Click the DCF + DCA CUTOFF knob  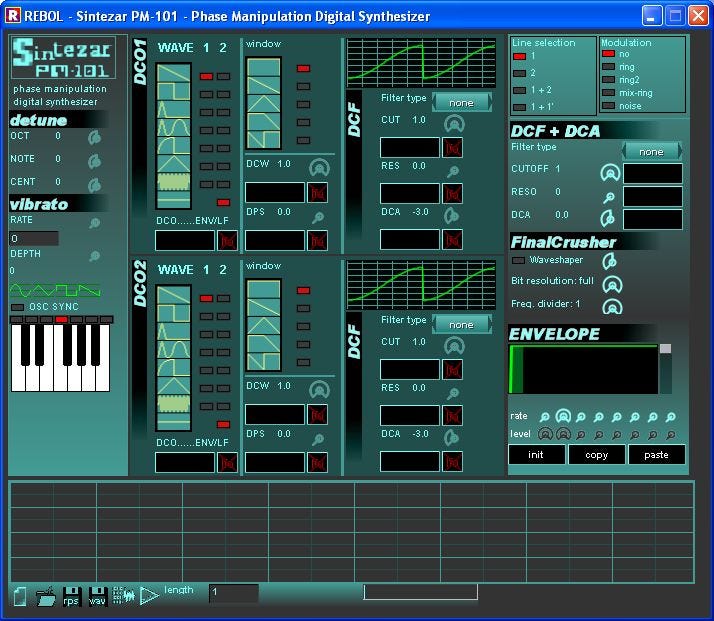point(610,173)
